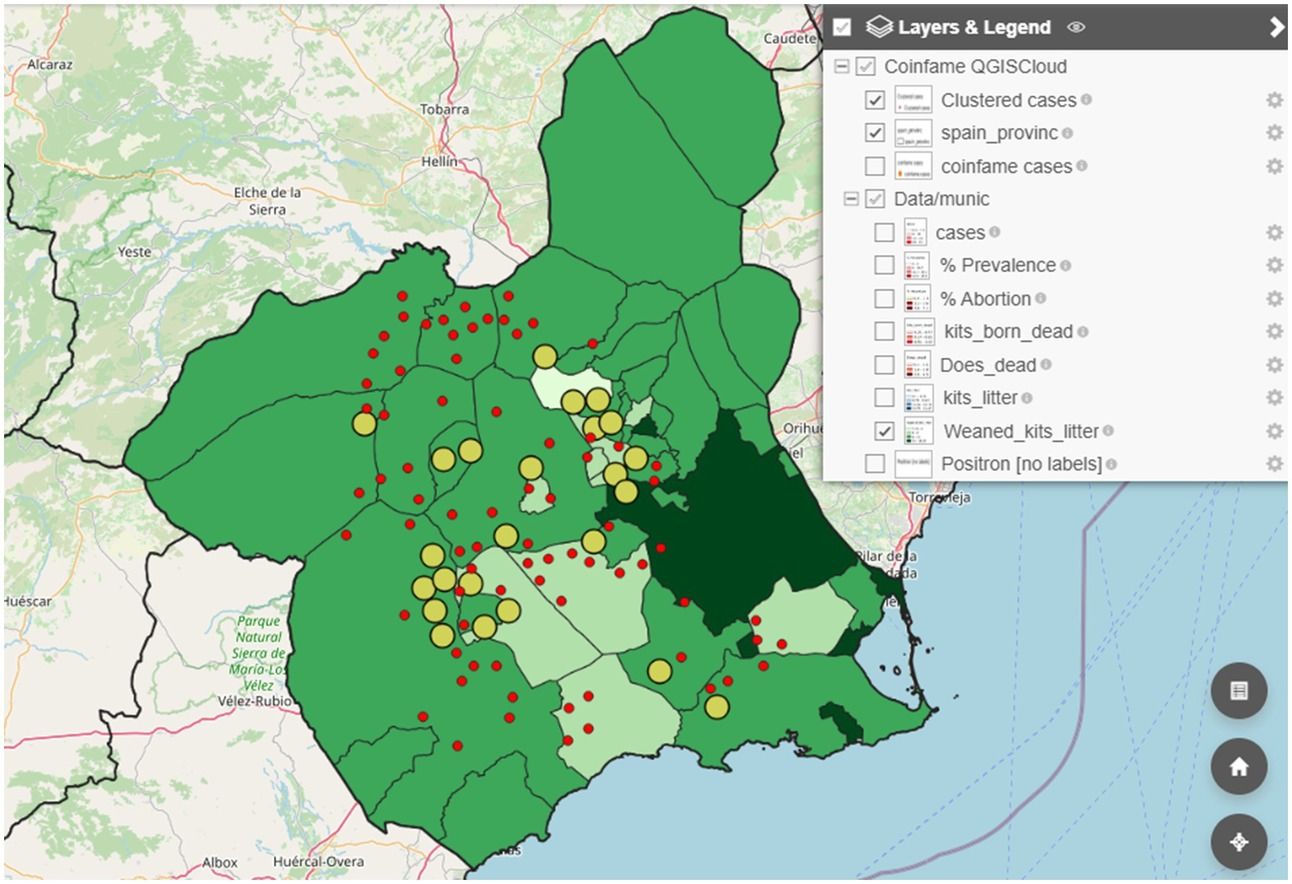Toggle the eye icon in Layers header
The width and height of the screenshot is (1292, 884).
(1076, 28)
